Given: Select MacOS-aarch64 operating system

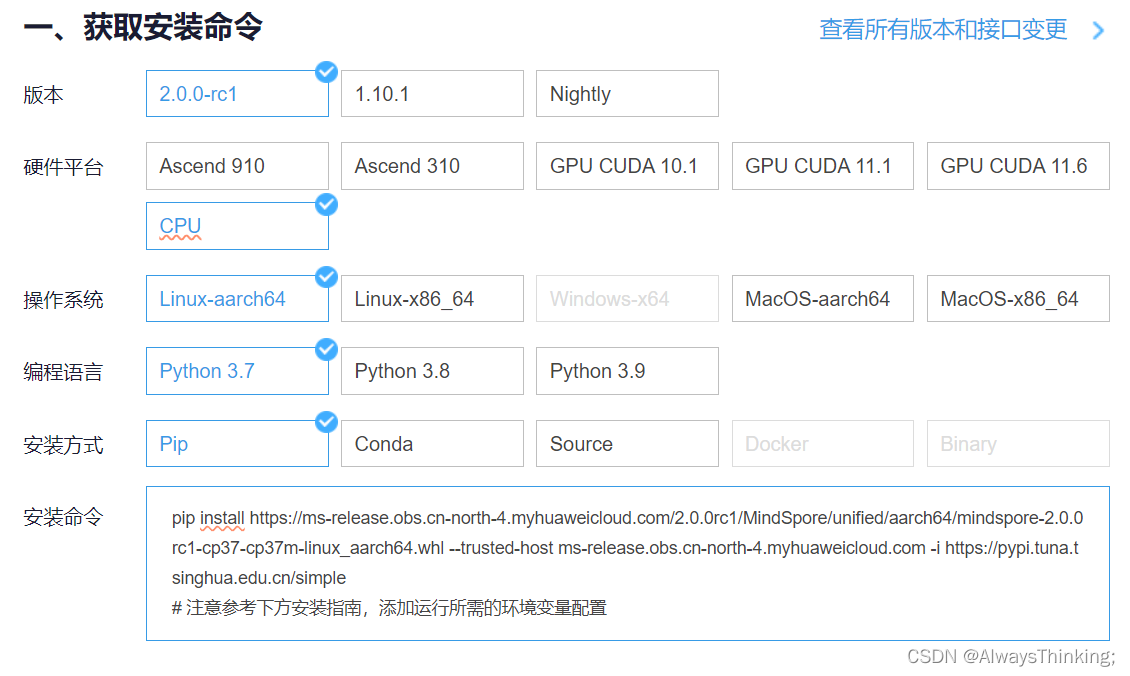Looking at the screenshot, I should pos(823,298).
